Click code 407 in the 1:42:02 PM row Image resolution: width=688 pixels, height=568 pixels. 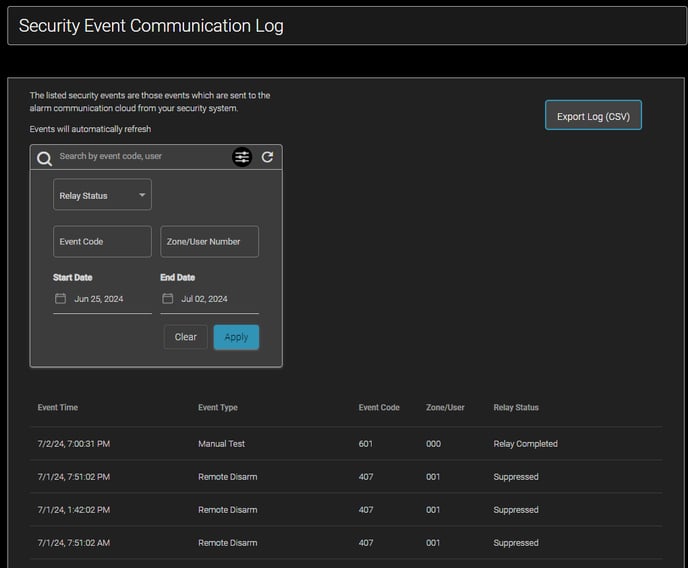366,510
